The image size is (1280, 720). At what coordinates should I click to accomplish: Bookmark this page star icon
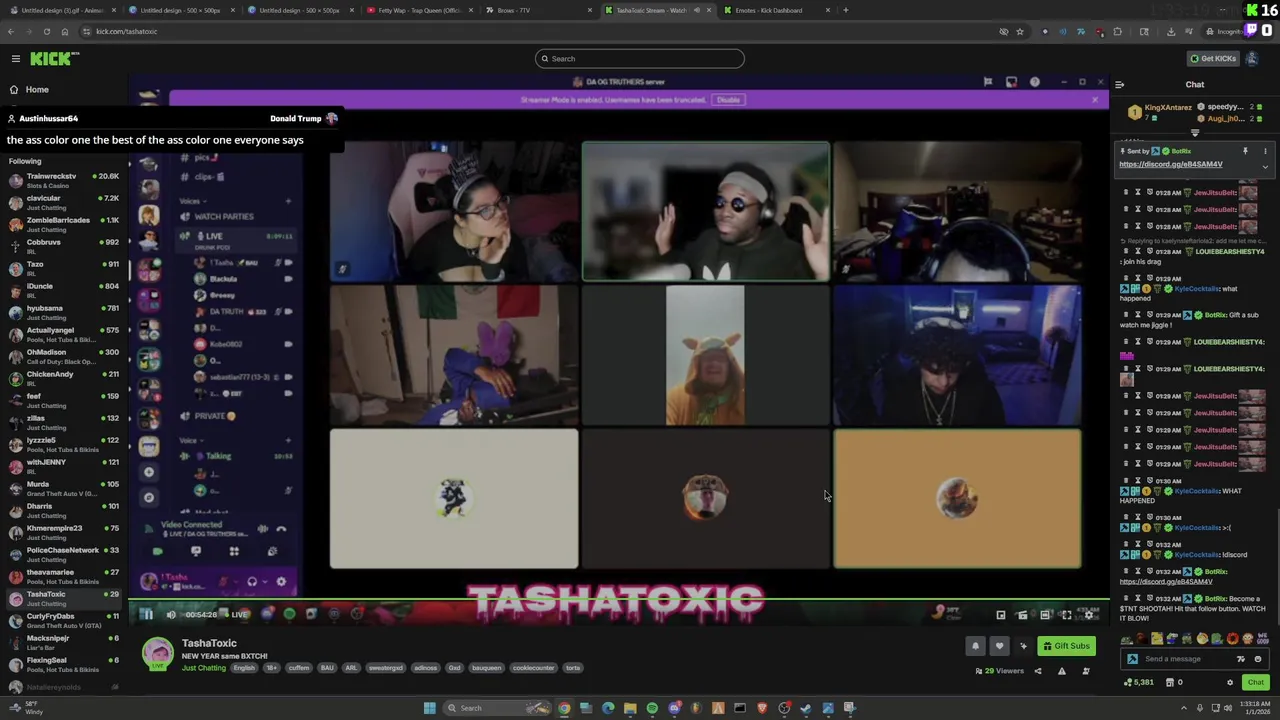[x=1020, y=31]
